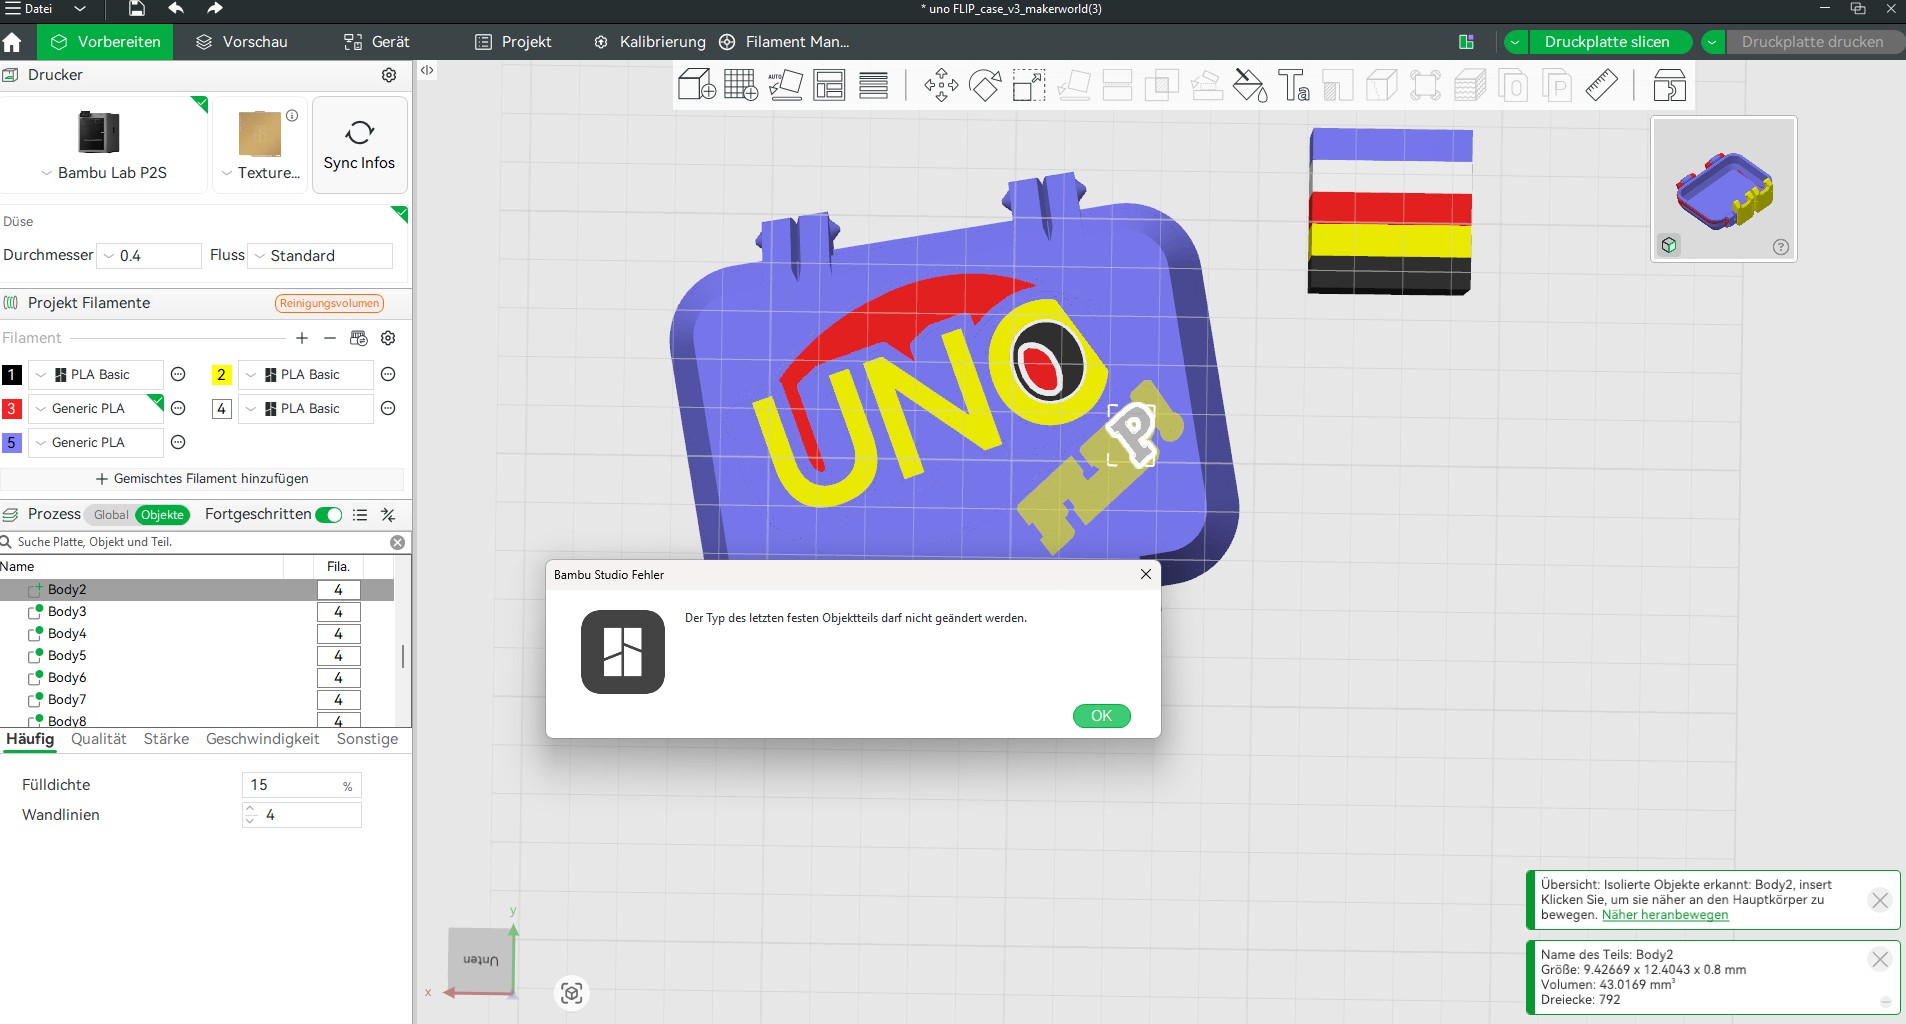1906x1024 pixels.
Task: Open the Fluss Standard dropdown
Action: point(320,256)
